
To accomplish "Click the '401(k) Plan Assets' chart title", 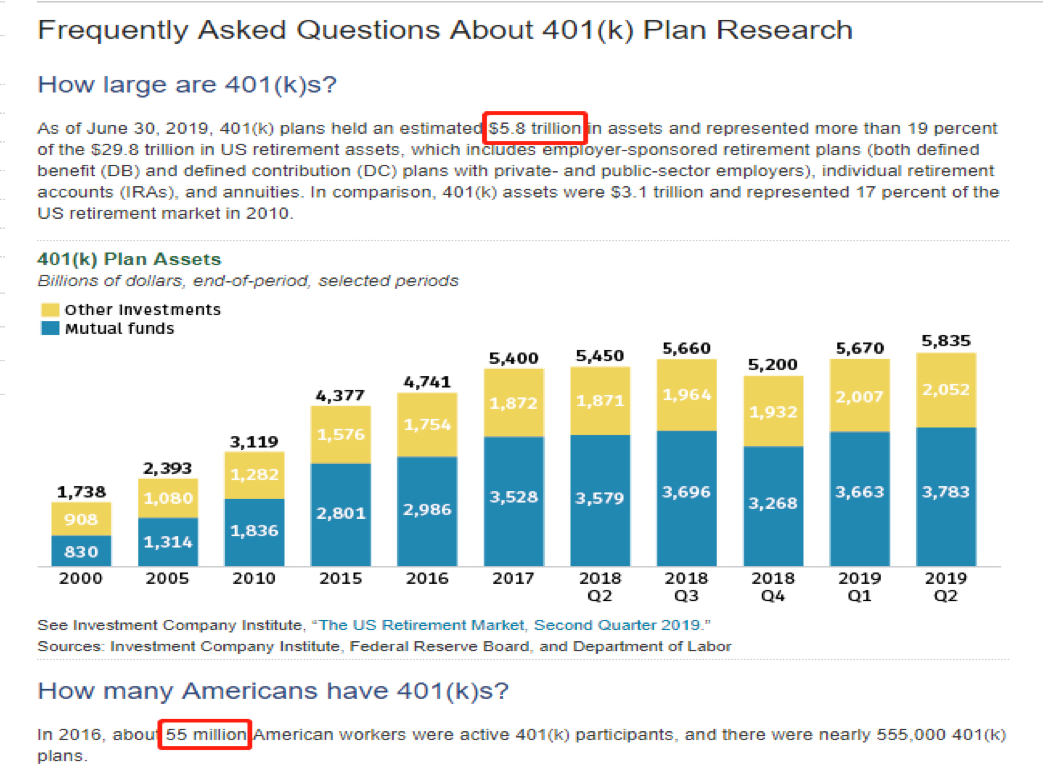I will 129,260.
